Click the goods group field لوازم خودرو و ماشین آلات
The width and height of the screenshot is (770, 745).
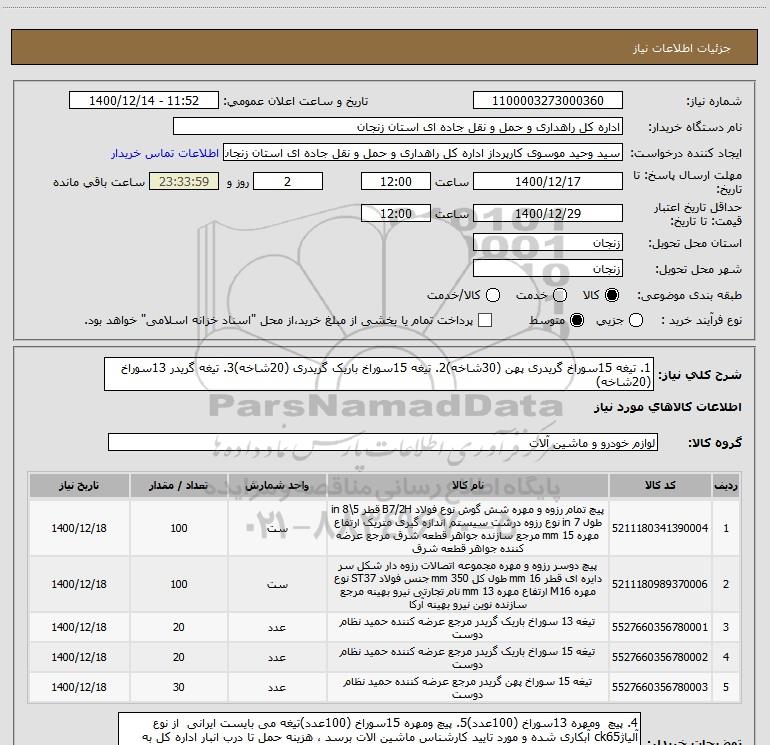[383, 442]
